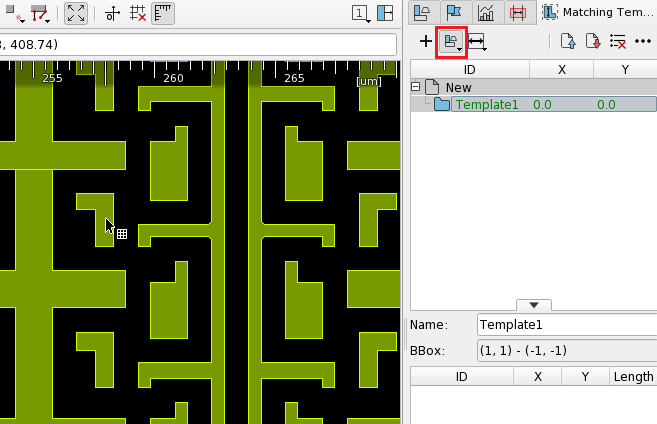The width and height of the screenshot is (657, 424).
Task: Click the upper Y column header
Action: click(x=625, y=70)
